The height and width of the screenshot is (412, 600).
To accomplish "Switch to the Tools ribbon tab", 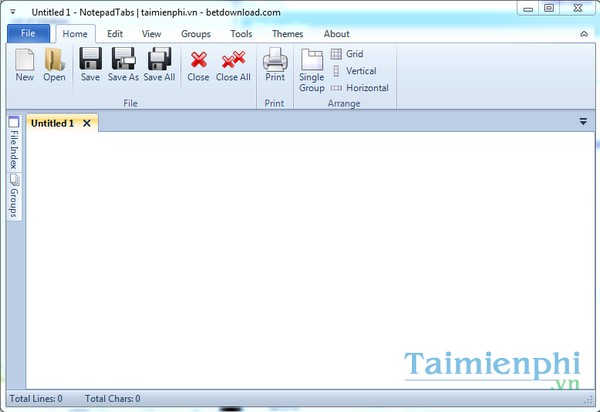I will click(241, 34).
